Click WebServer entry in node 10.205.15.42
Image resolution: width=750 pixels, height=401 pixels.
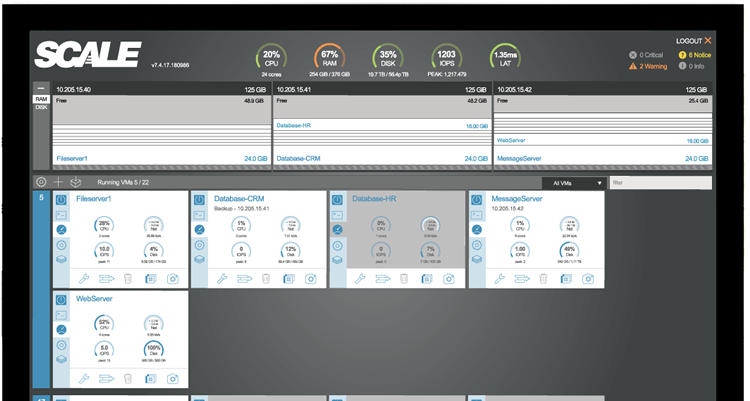coord(603,140)
